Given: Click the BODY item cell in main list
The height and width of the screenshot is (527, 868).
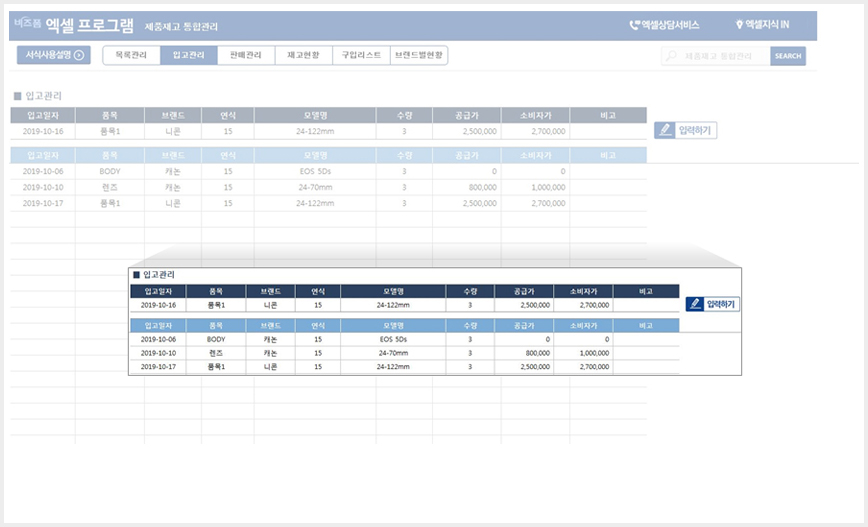Looking at the screenshot, I should 110,171.
